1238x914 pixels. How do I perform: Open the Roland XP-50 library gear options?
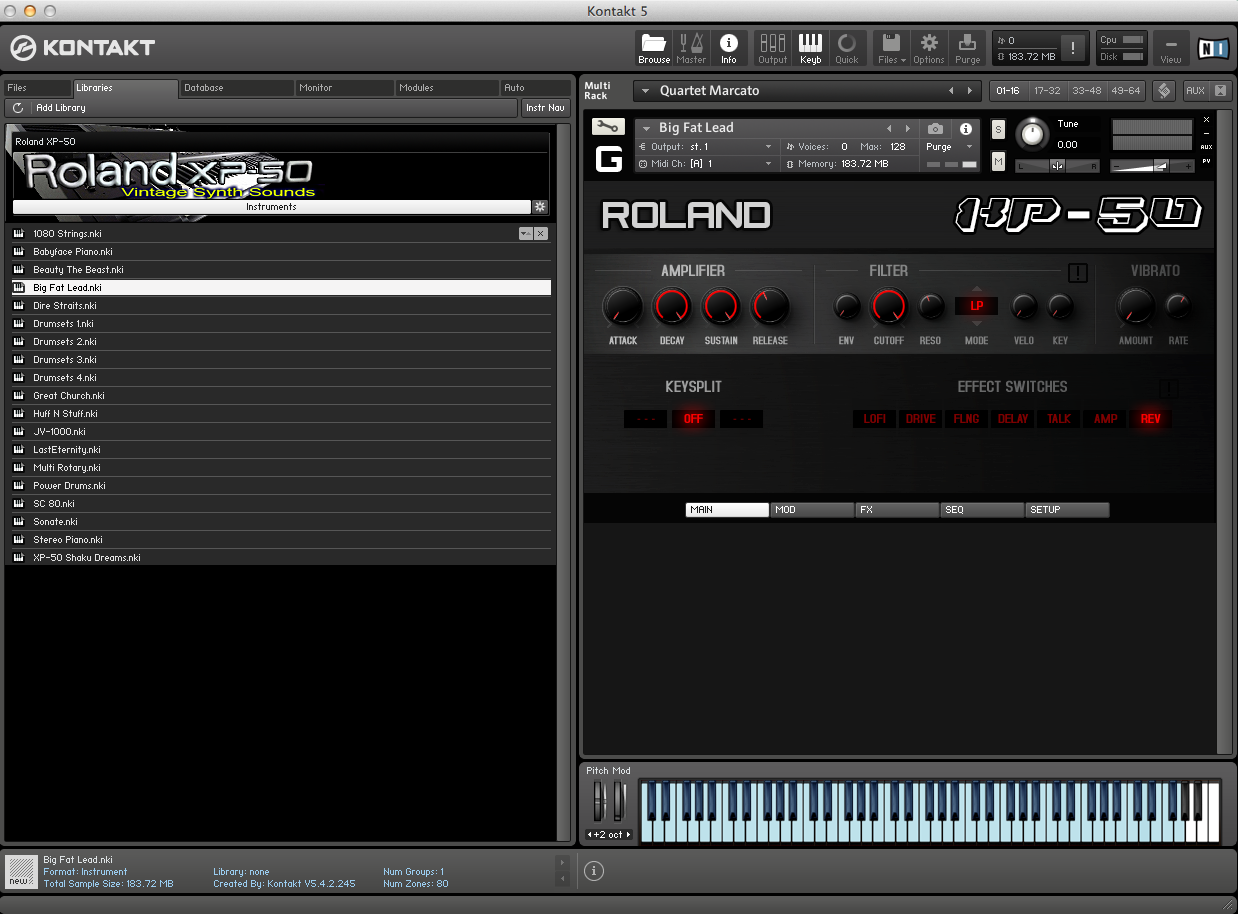coord(540,207)
